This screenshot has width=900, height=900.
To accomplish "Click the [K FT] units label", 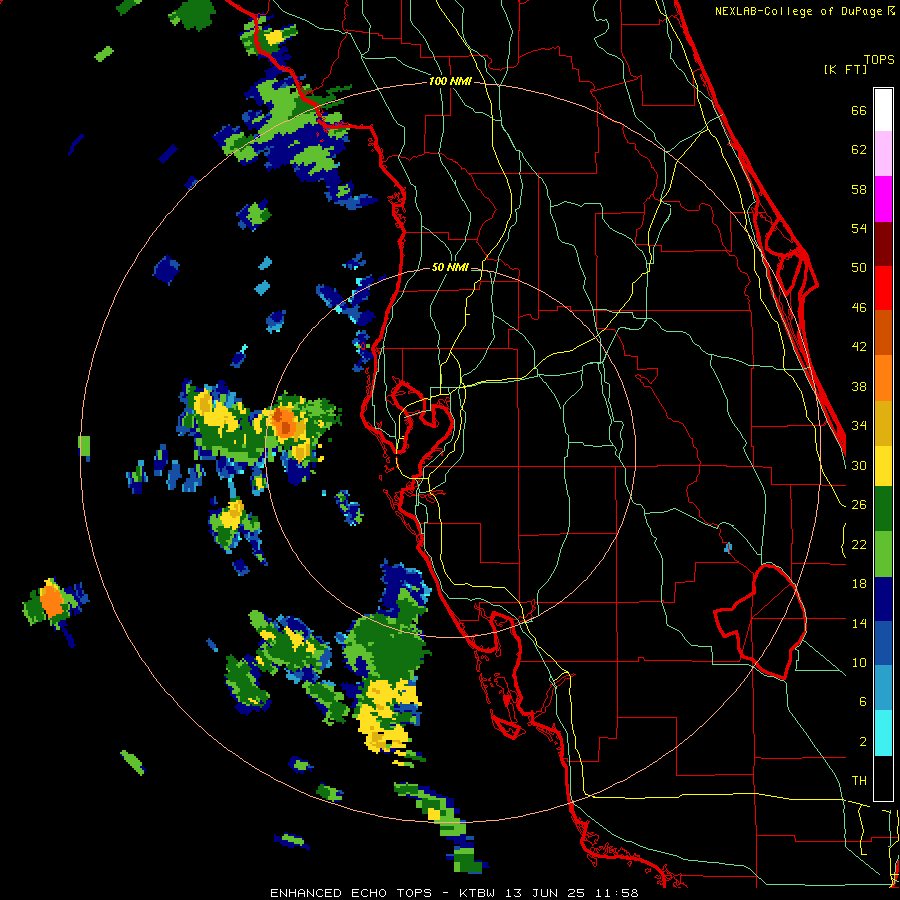I will point(845,69).
